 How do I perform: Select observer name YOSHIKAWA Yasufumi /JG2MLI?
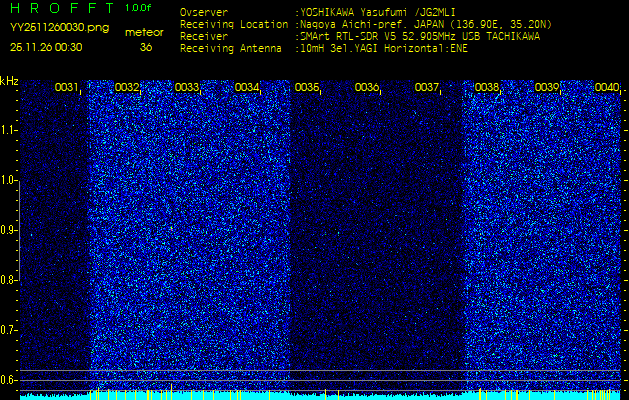(x=378, y=12)
